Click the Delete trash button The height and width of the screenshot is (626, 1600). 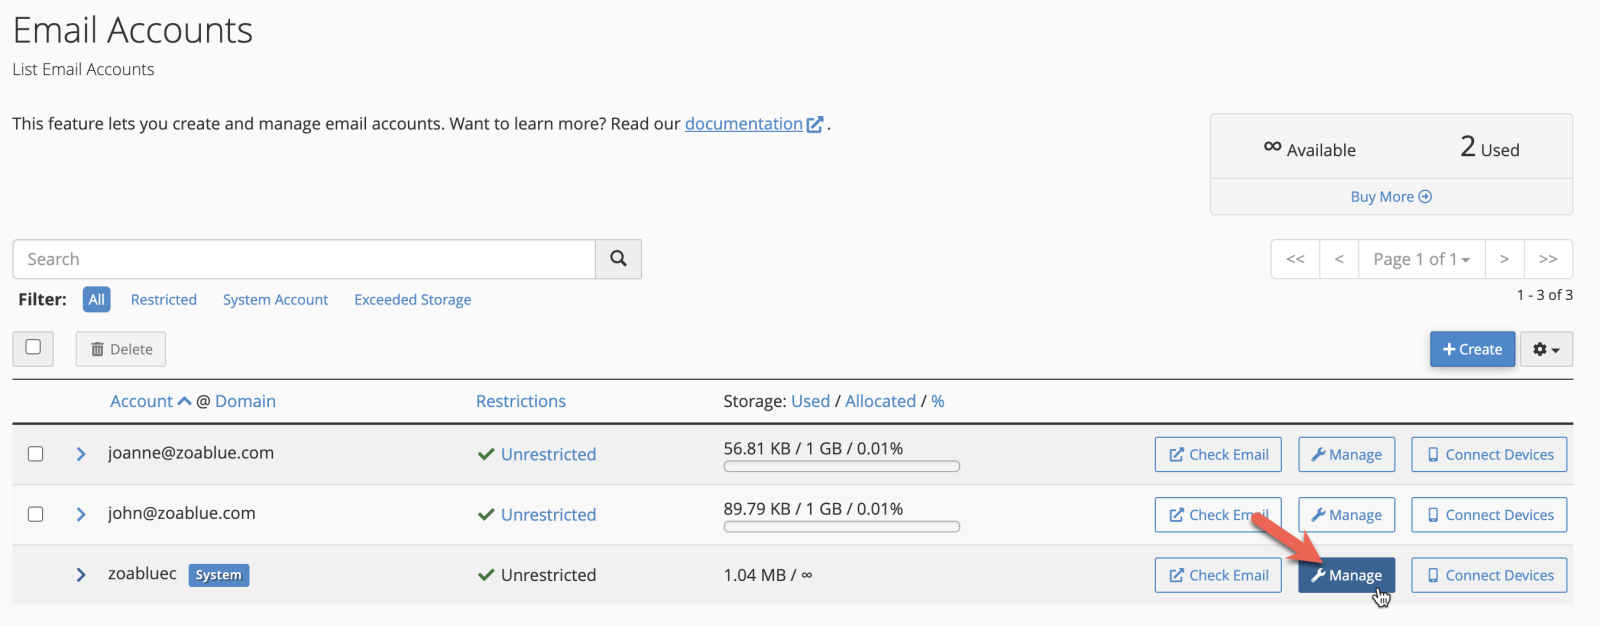tap(121, 349)
